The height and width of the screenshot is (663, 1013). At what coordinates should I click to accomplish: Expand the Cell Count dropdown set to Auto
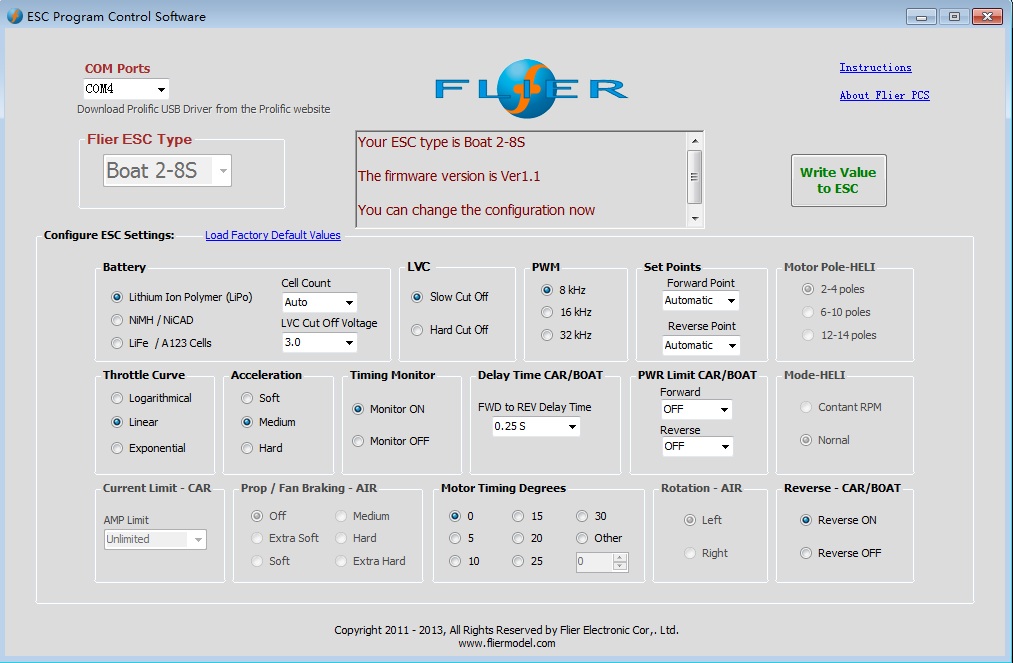[319, 302]
